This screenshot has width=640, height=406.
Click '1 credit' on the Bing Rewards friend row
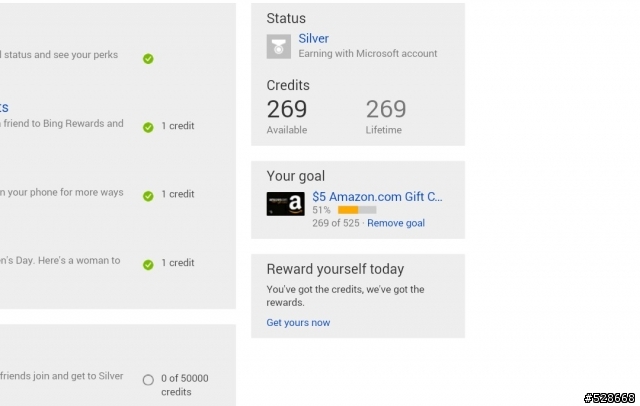178,126
